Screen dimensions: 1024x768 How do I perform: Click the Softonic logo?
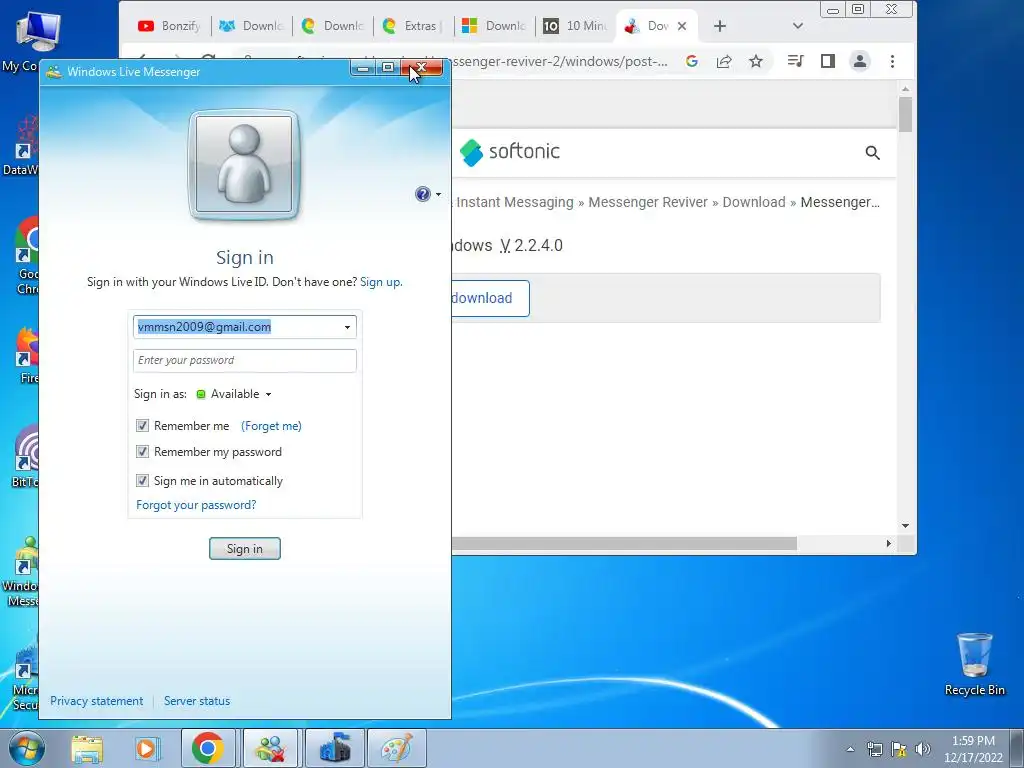(509, 152)
